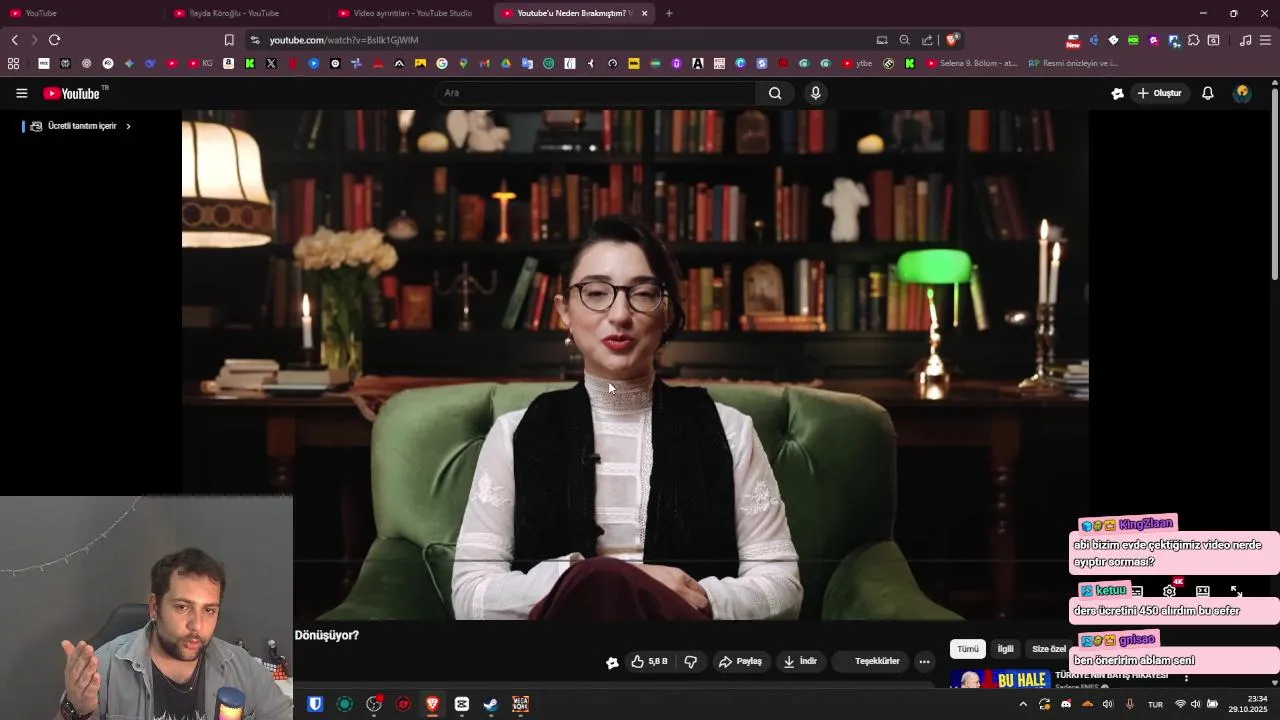Open the BU HALE recommended video thumbnail

coord(1000,680)
